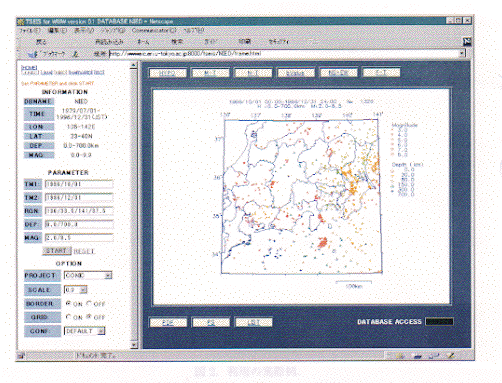The width and height of the screenshot is (502, 383).
Task: Set BORDER radio to OFF
Action: pyautogui.click(x=89, y=303)
